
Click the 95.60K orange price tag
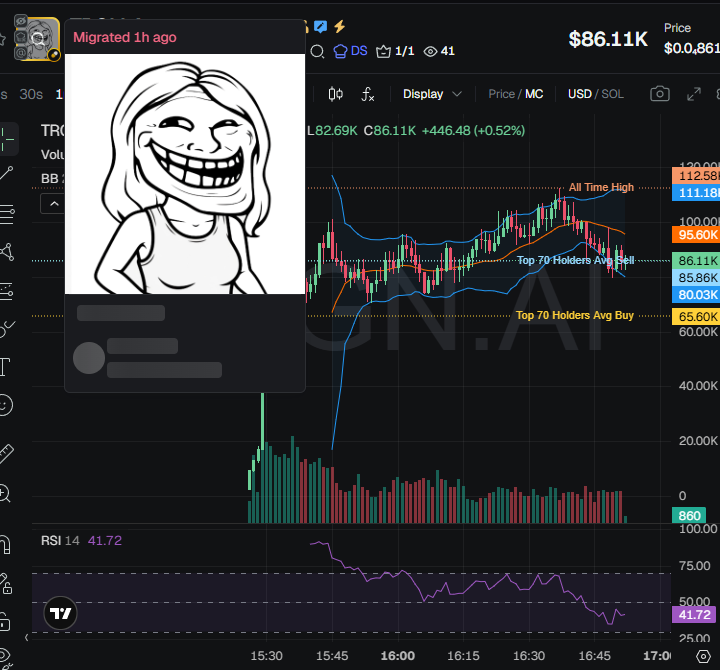point(696,235)
